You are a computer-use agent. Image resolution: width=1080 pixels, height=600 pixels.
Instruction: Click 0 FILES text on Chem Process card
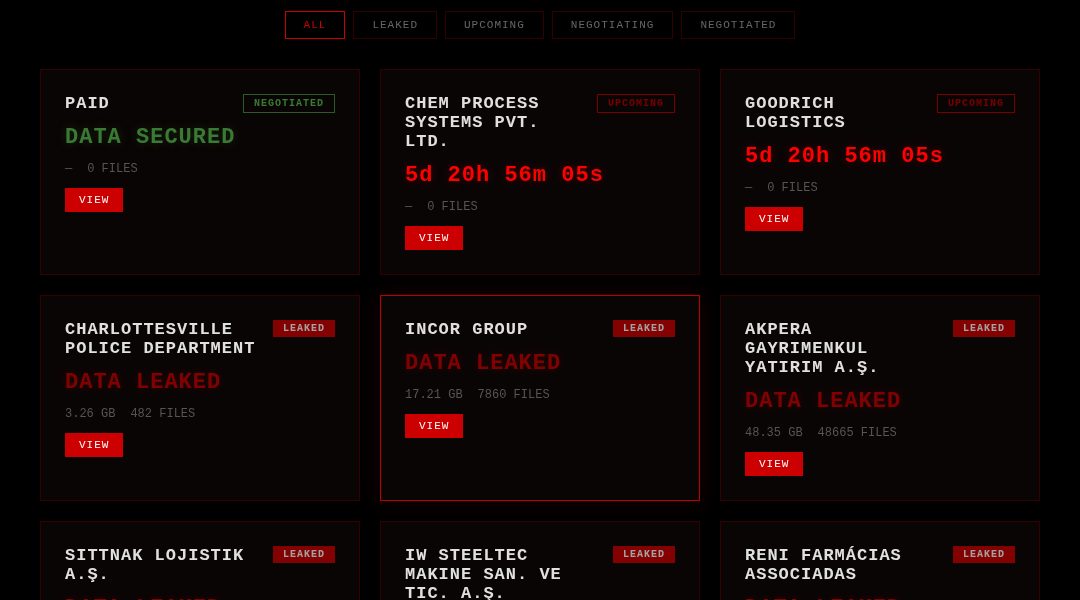[453, 206]
